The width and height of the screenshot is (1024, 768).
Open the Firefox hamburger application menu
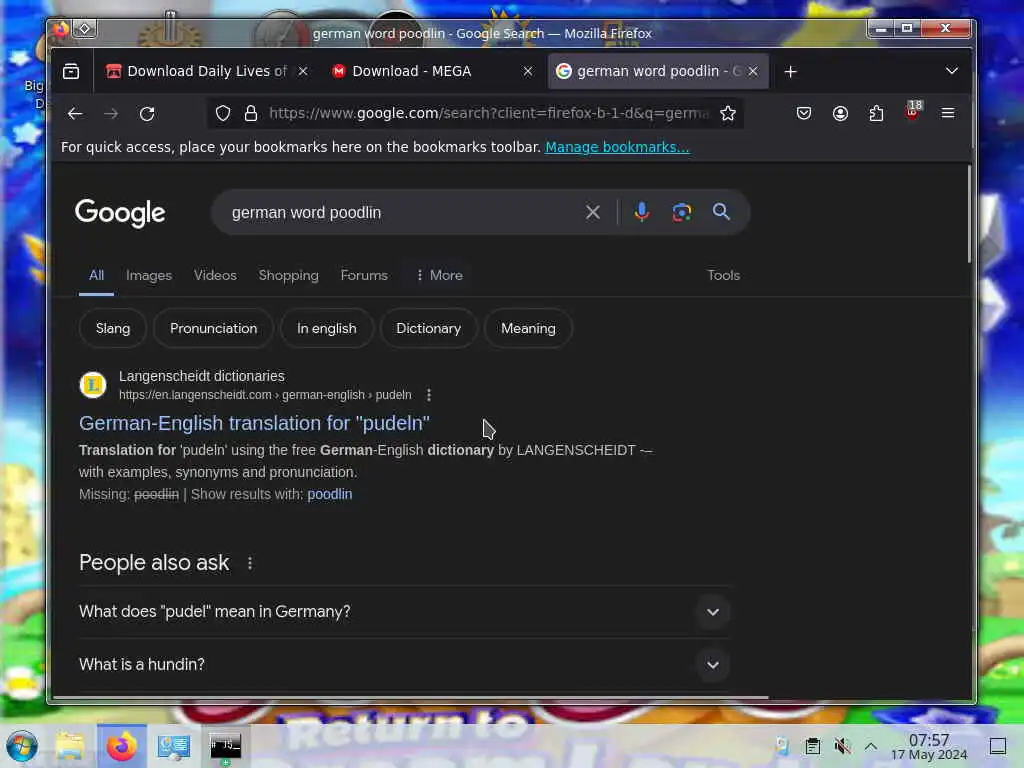(948, 114)
